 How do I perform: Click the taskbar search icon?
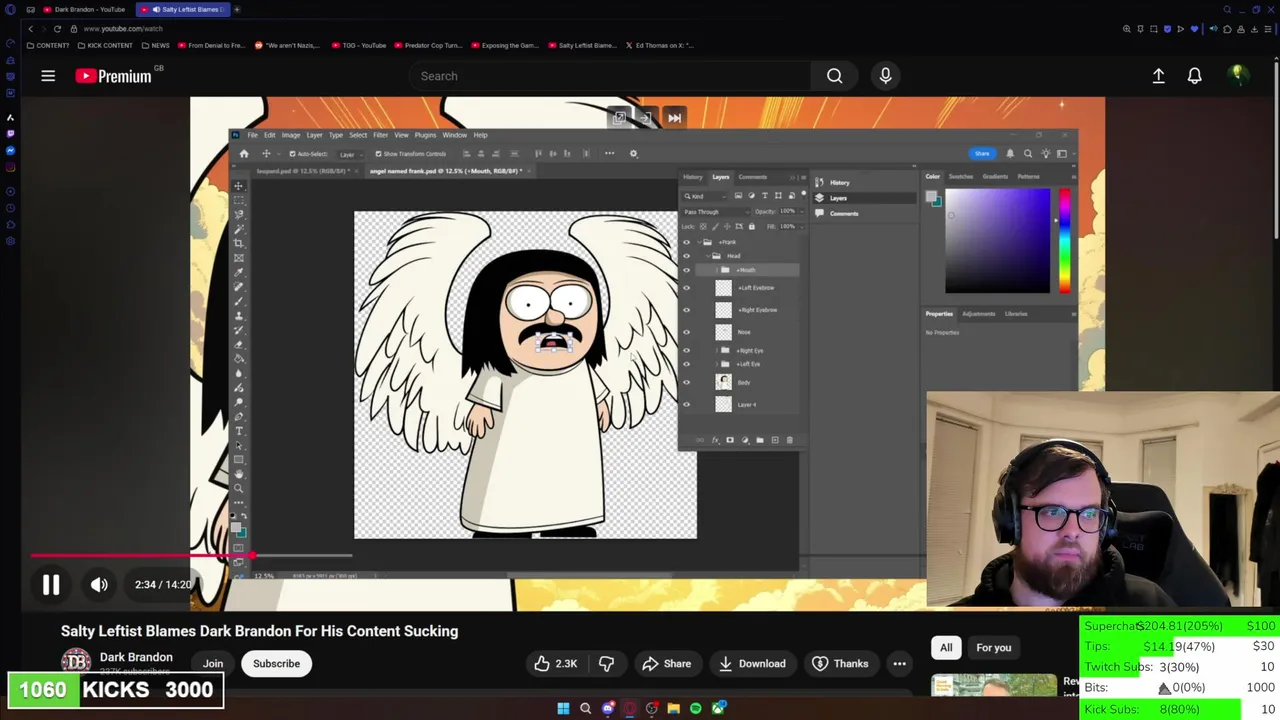[585, 708]
